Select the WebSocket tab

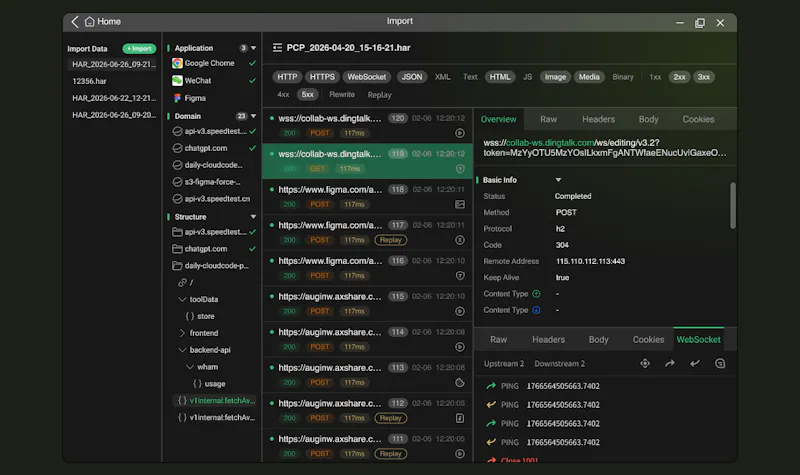[x=698, y=340]
